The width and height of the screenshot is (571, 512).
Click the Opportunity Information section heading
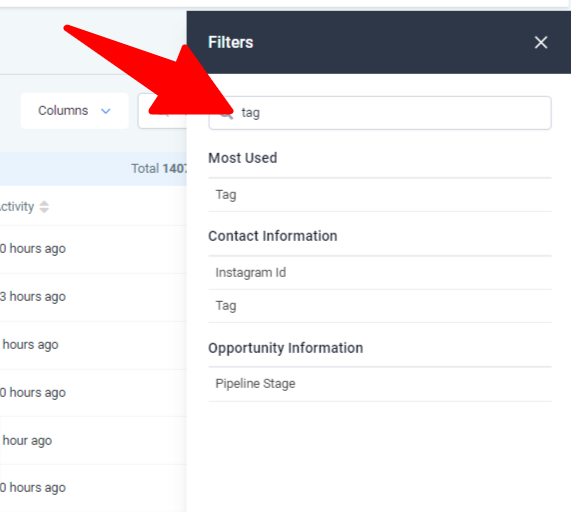point(286,348)
